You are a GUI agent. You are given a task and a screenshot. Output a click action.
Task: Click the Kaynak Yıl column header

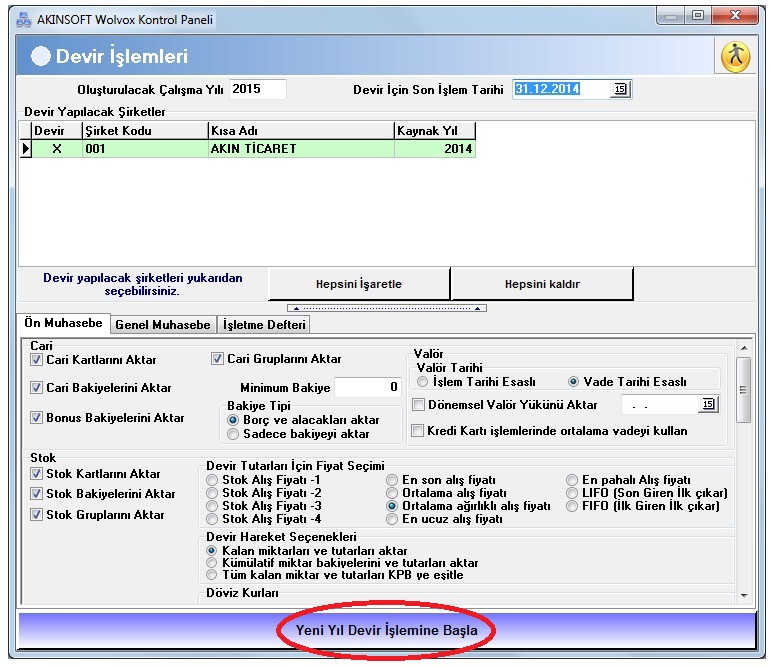tap(435, 131)
